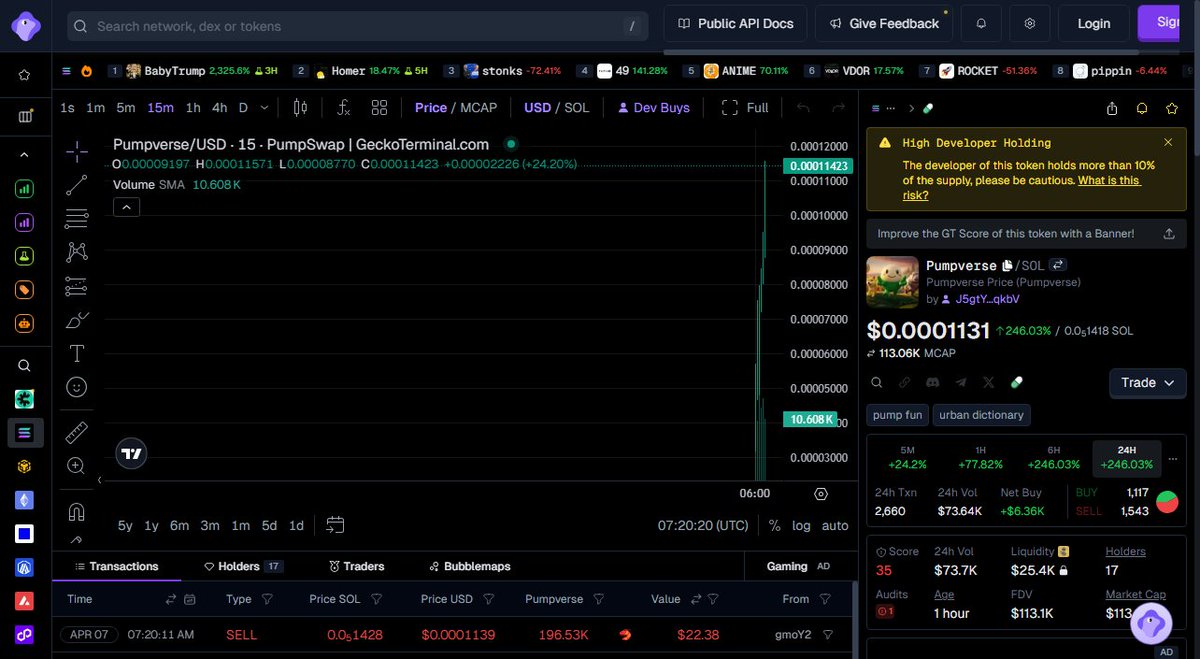Open the candlestick chart style menu
Viewport: 1200px width, 659px height.
click(300, 107)
